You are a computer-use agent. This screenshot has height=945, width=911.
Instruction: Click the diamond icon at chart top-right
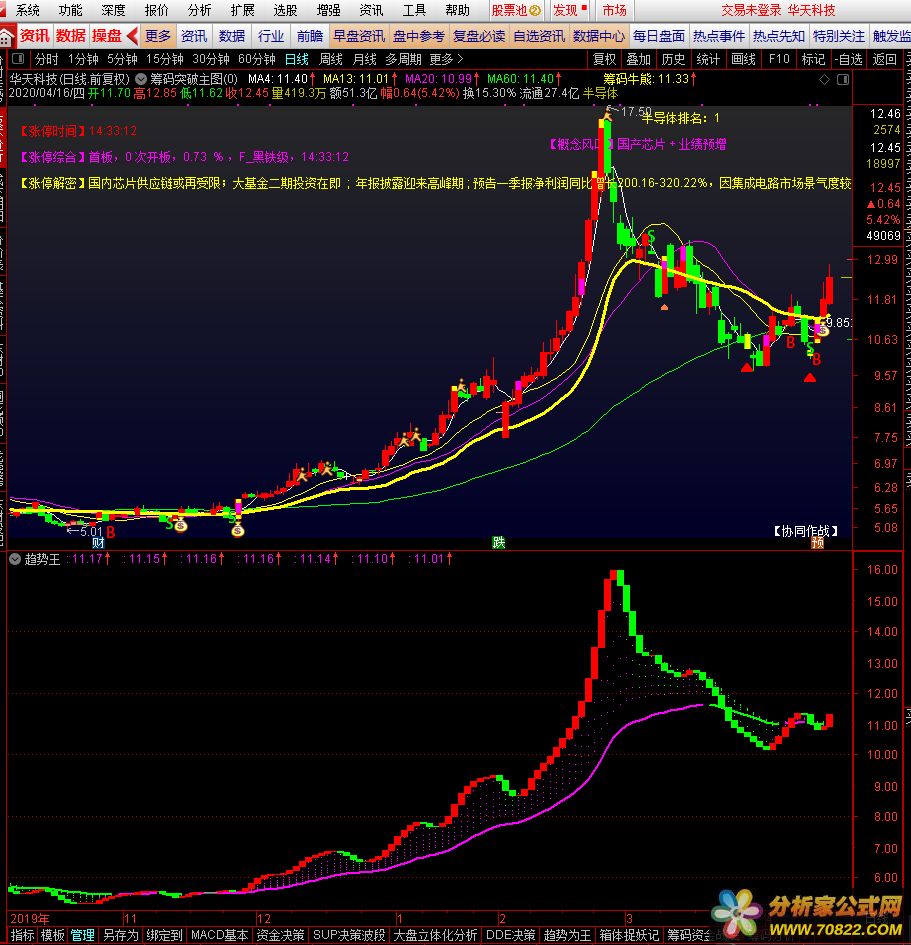[x=825, y=80]
